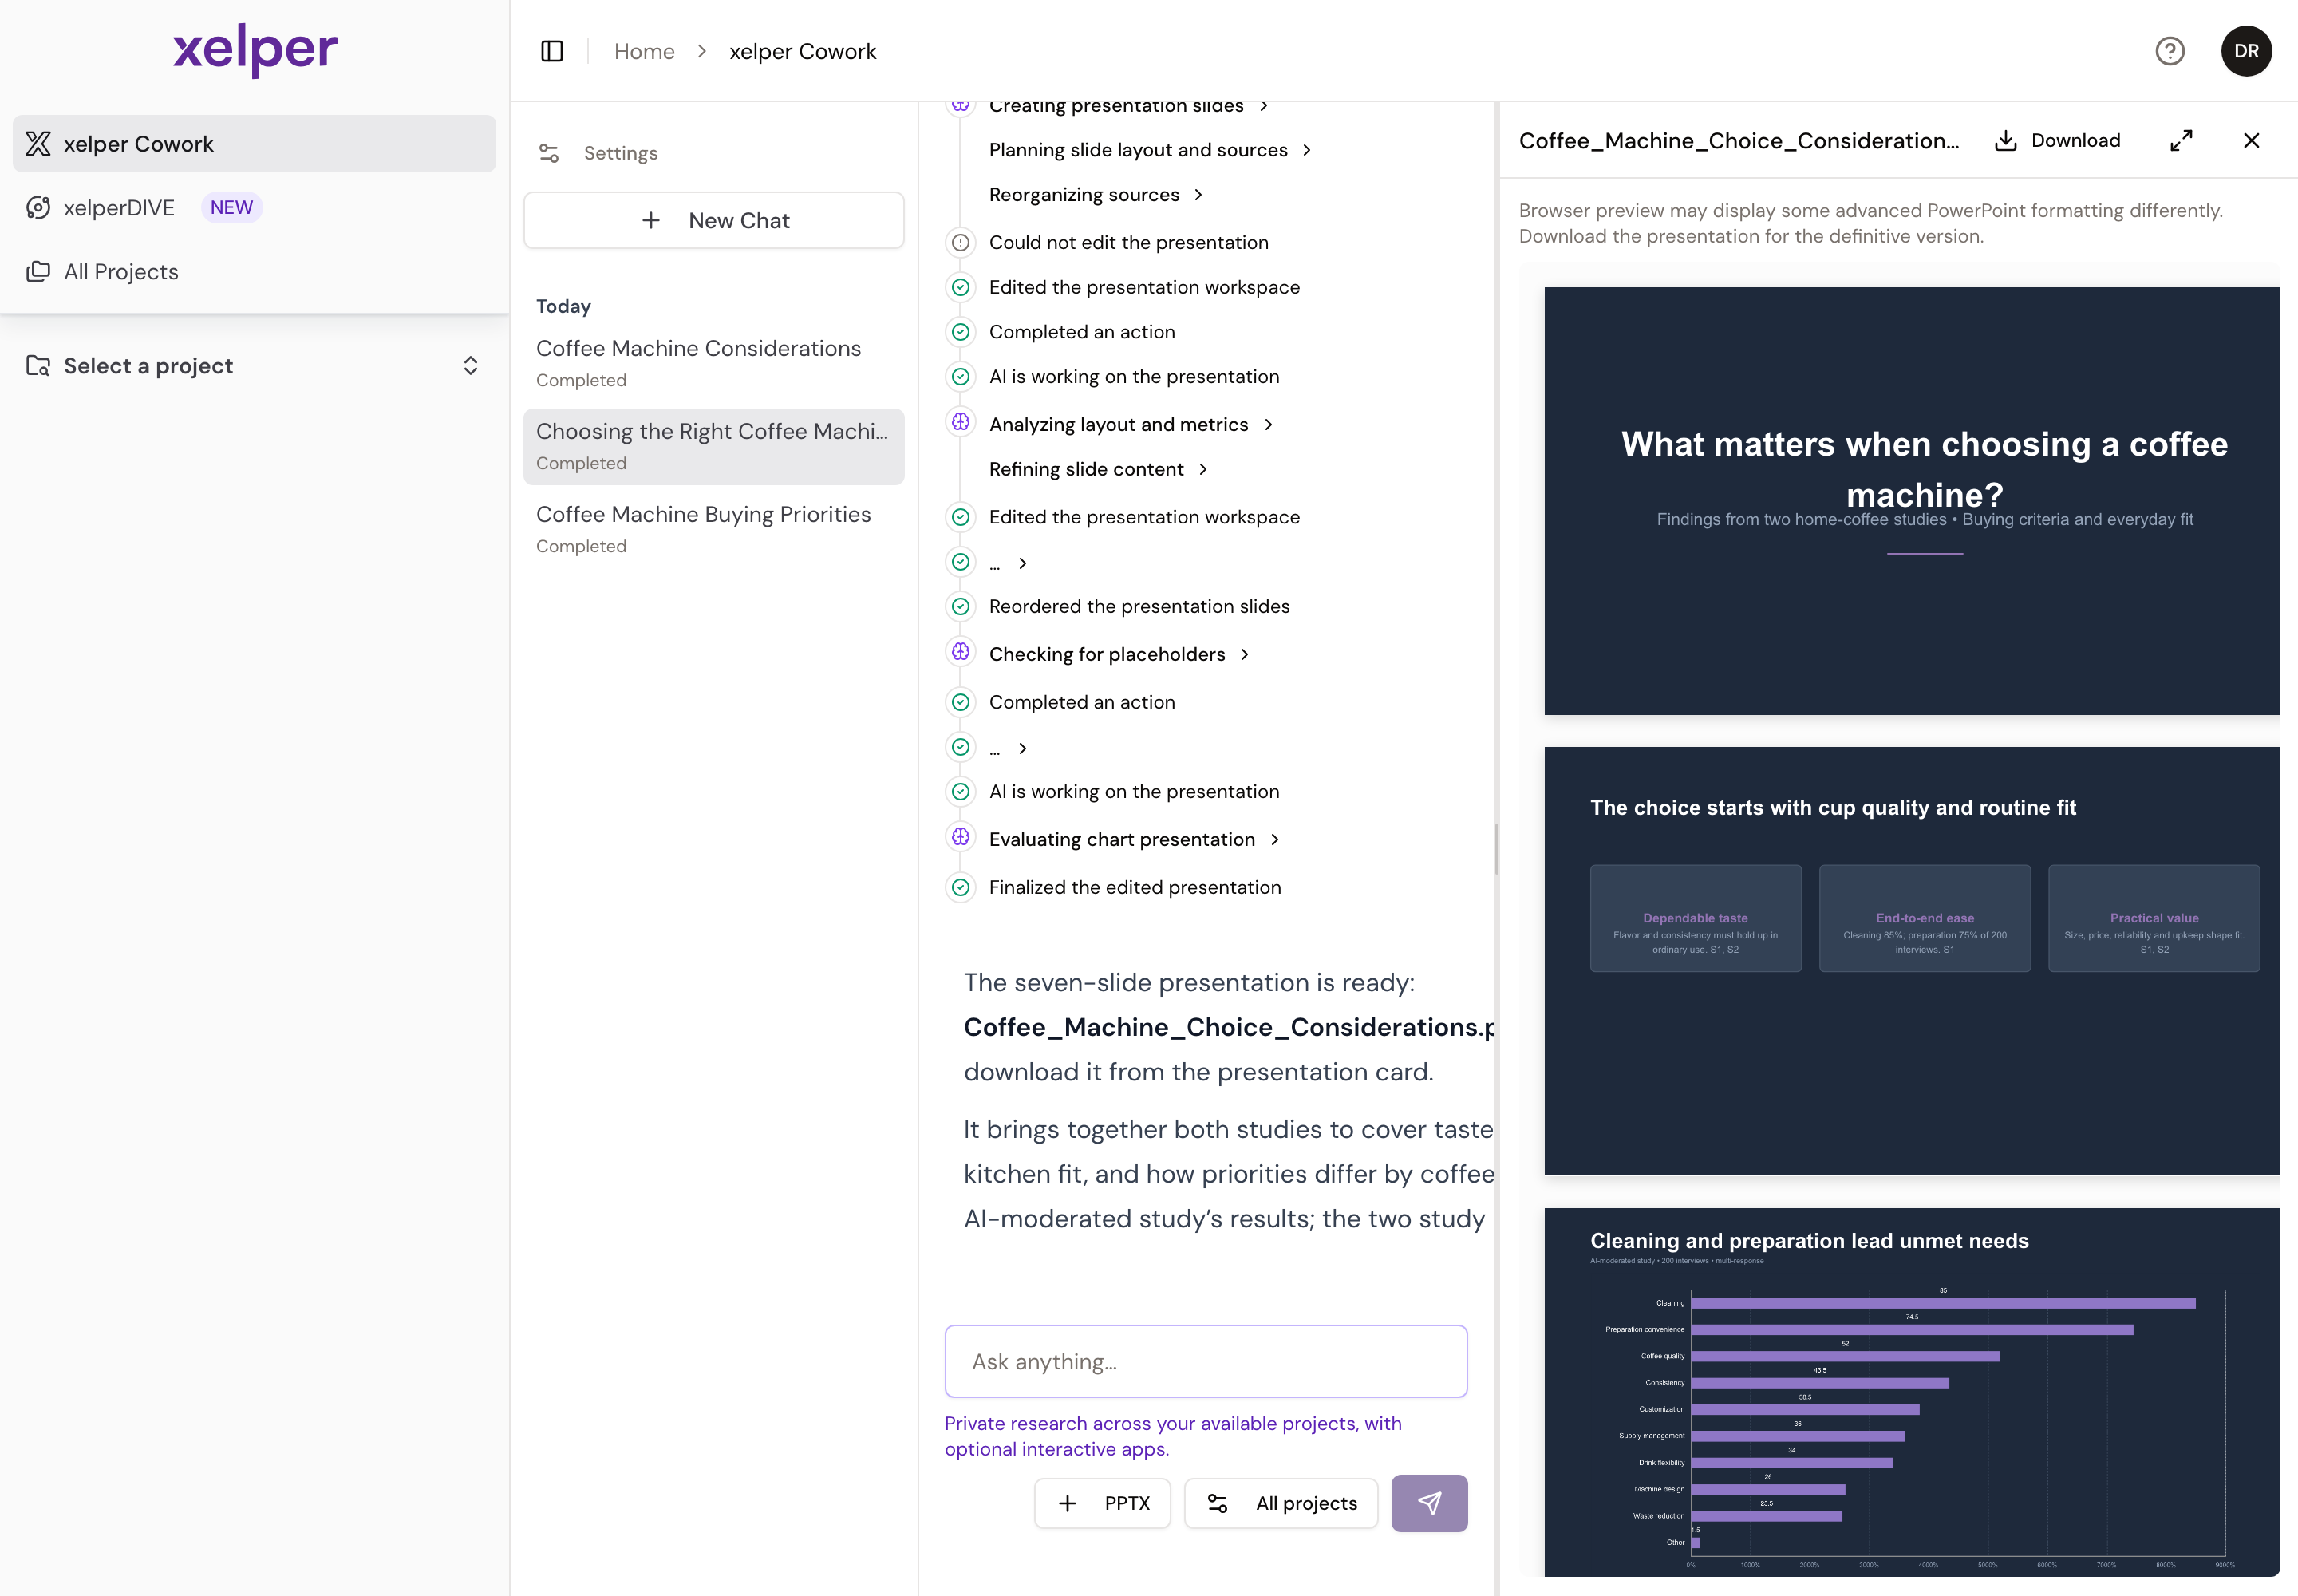Open Coffee Machine Considerations chat

[x=714, y=363]
